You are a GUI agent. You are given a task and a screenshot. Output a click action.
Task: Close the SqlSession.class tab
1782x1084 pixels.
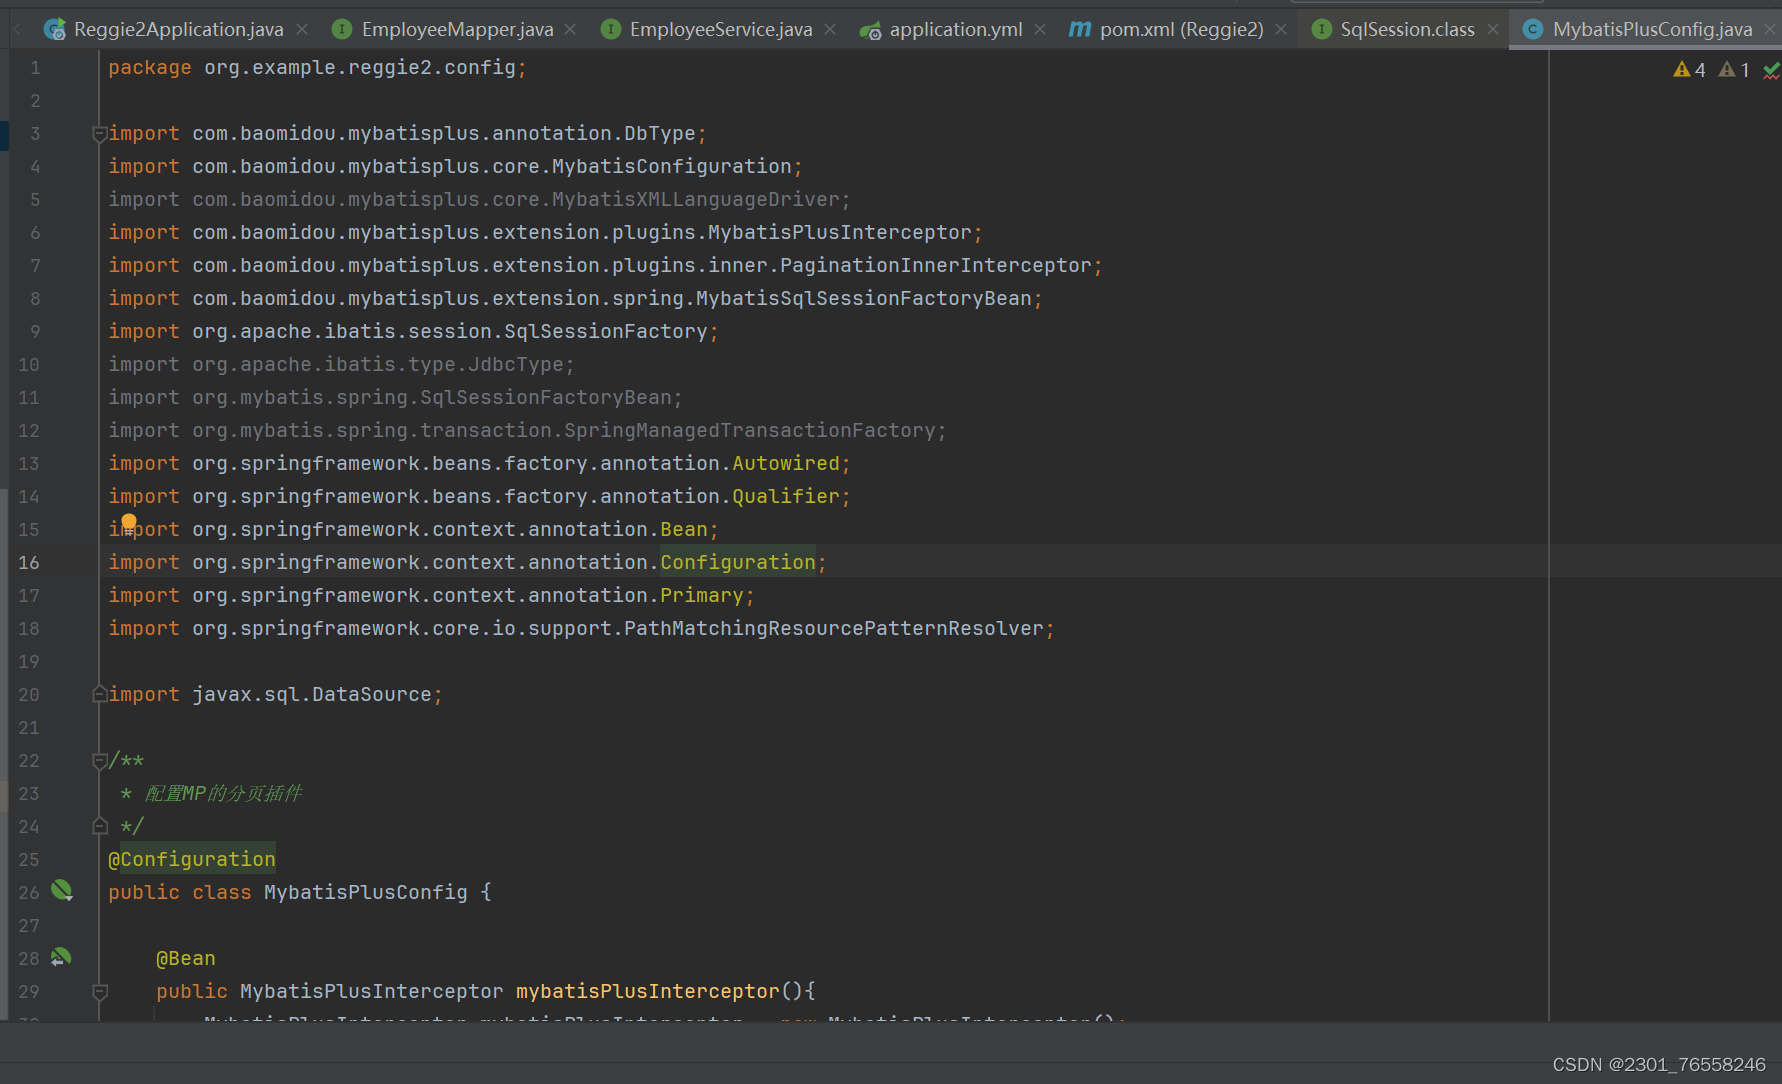click(1493, 30)
